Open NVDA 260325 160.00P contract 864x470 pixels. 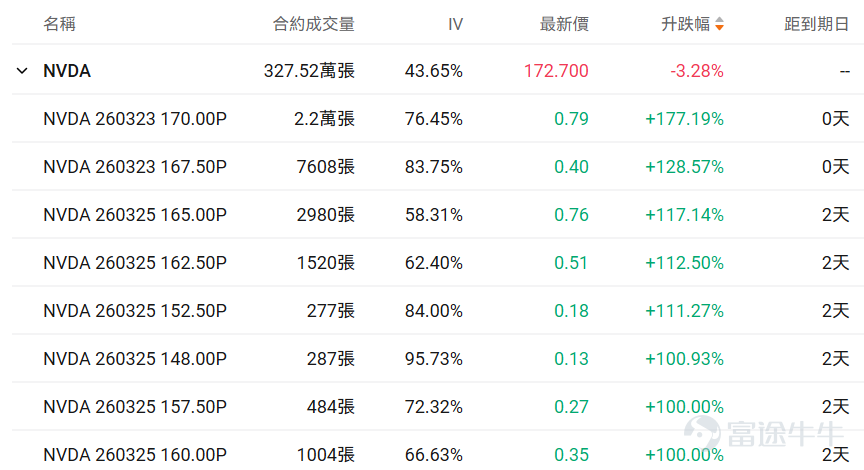tap(135, 455)
